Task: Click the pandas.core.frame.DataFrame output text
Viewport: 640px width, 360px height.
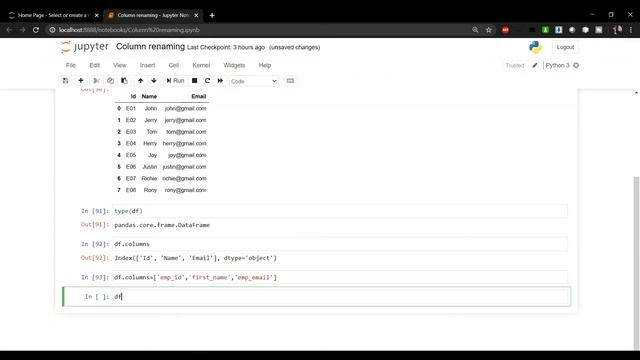Action: [162, 225]
